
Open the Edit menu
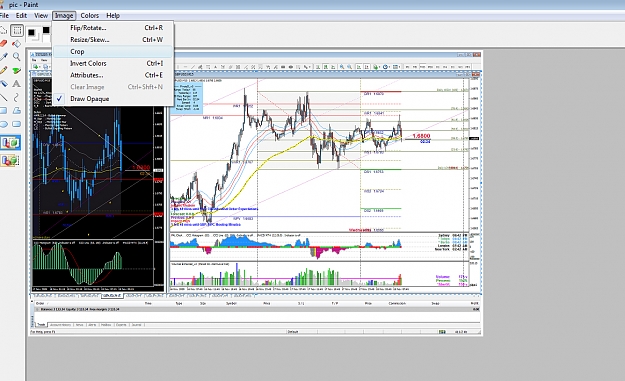pyautogui.click(x=21, y=16)
